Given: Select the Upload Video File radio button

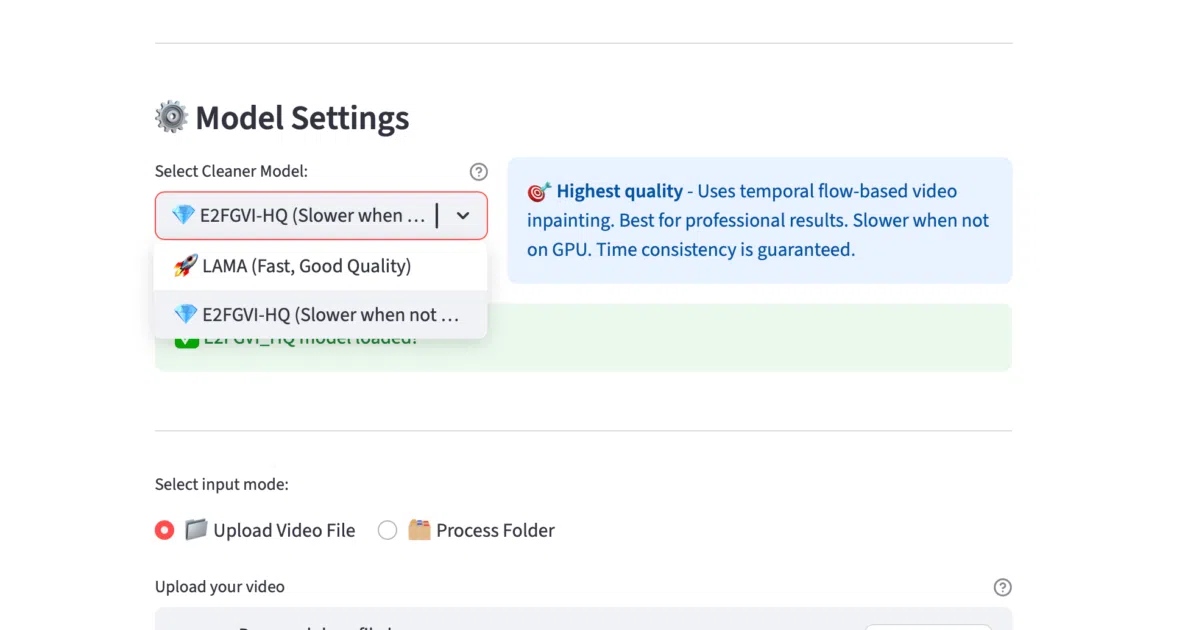Looking at the screenshot, I should point(164,530).
